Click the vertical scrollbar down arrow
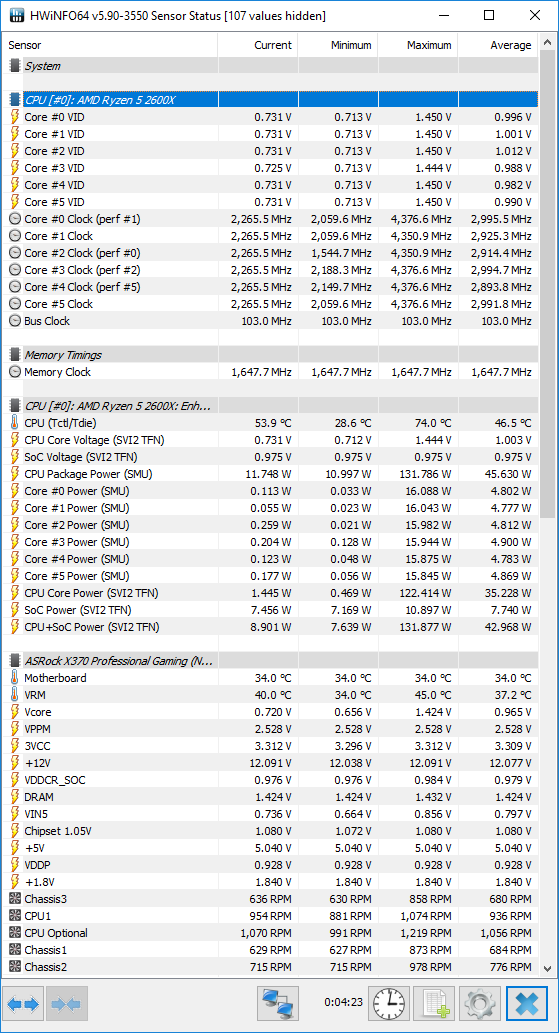Screen dimensions: 559x1033 coord(547,967)
